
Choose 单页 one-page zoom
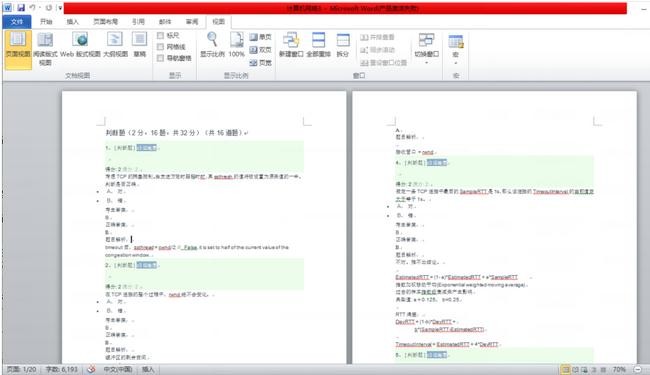coord(260,37)
